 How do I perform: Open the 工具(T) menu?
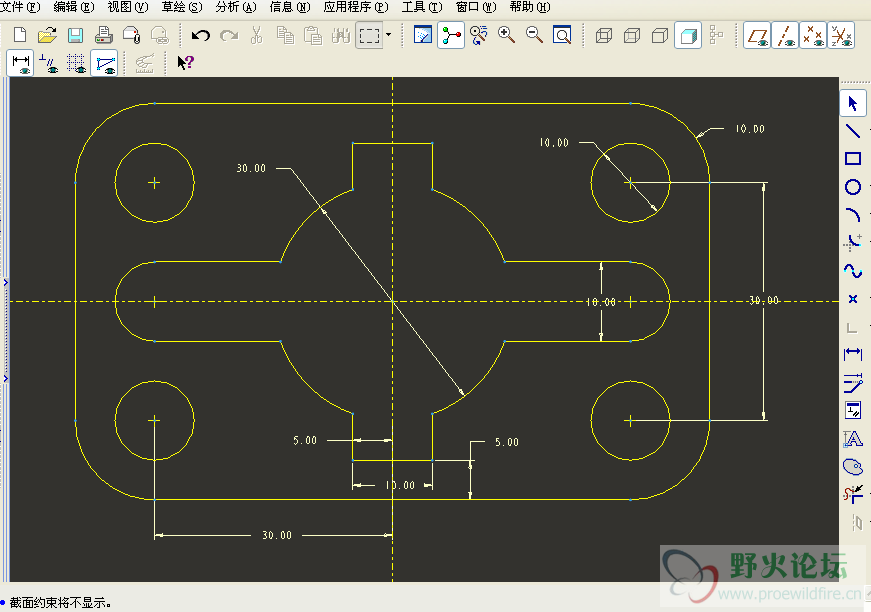coord(422,7)
